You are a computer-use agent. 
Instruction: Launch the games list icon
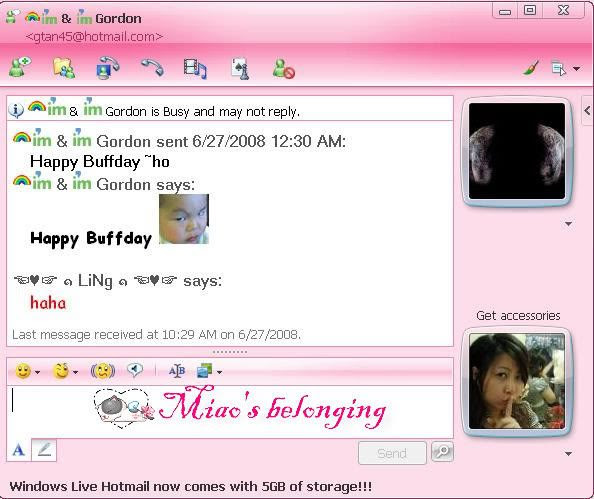240,69
